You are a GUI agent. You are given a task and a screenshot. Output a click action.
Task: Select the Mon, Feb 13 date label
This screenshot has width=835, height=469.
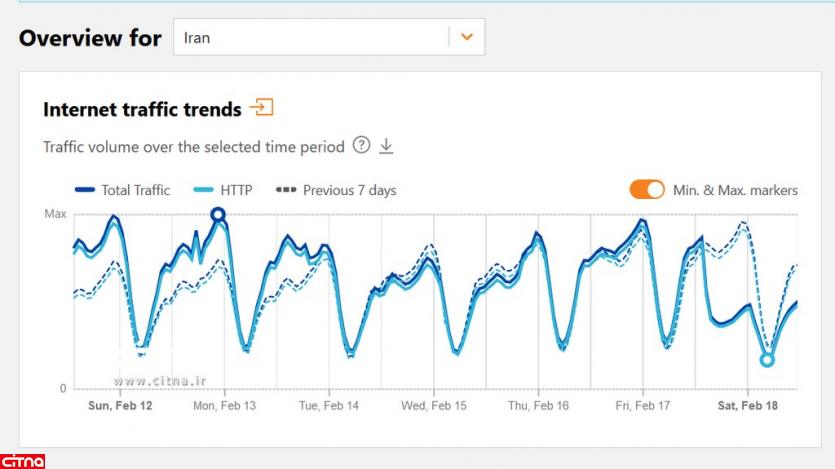[225, 406]
